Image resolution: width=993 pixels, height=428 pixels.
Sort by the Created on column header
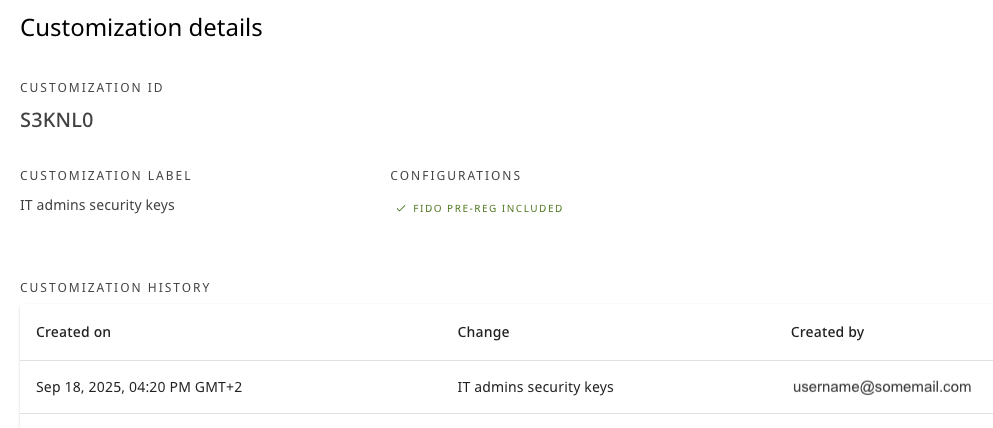click(x=73, y=332)
